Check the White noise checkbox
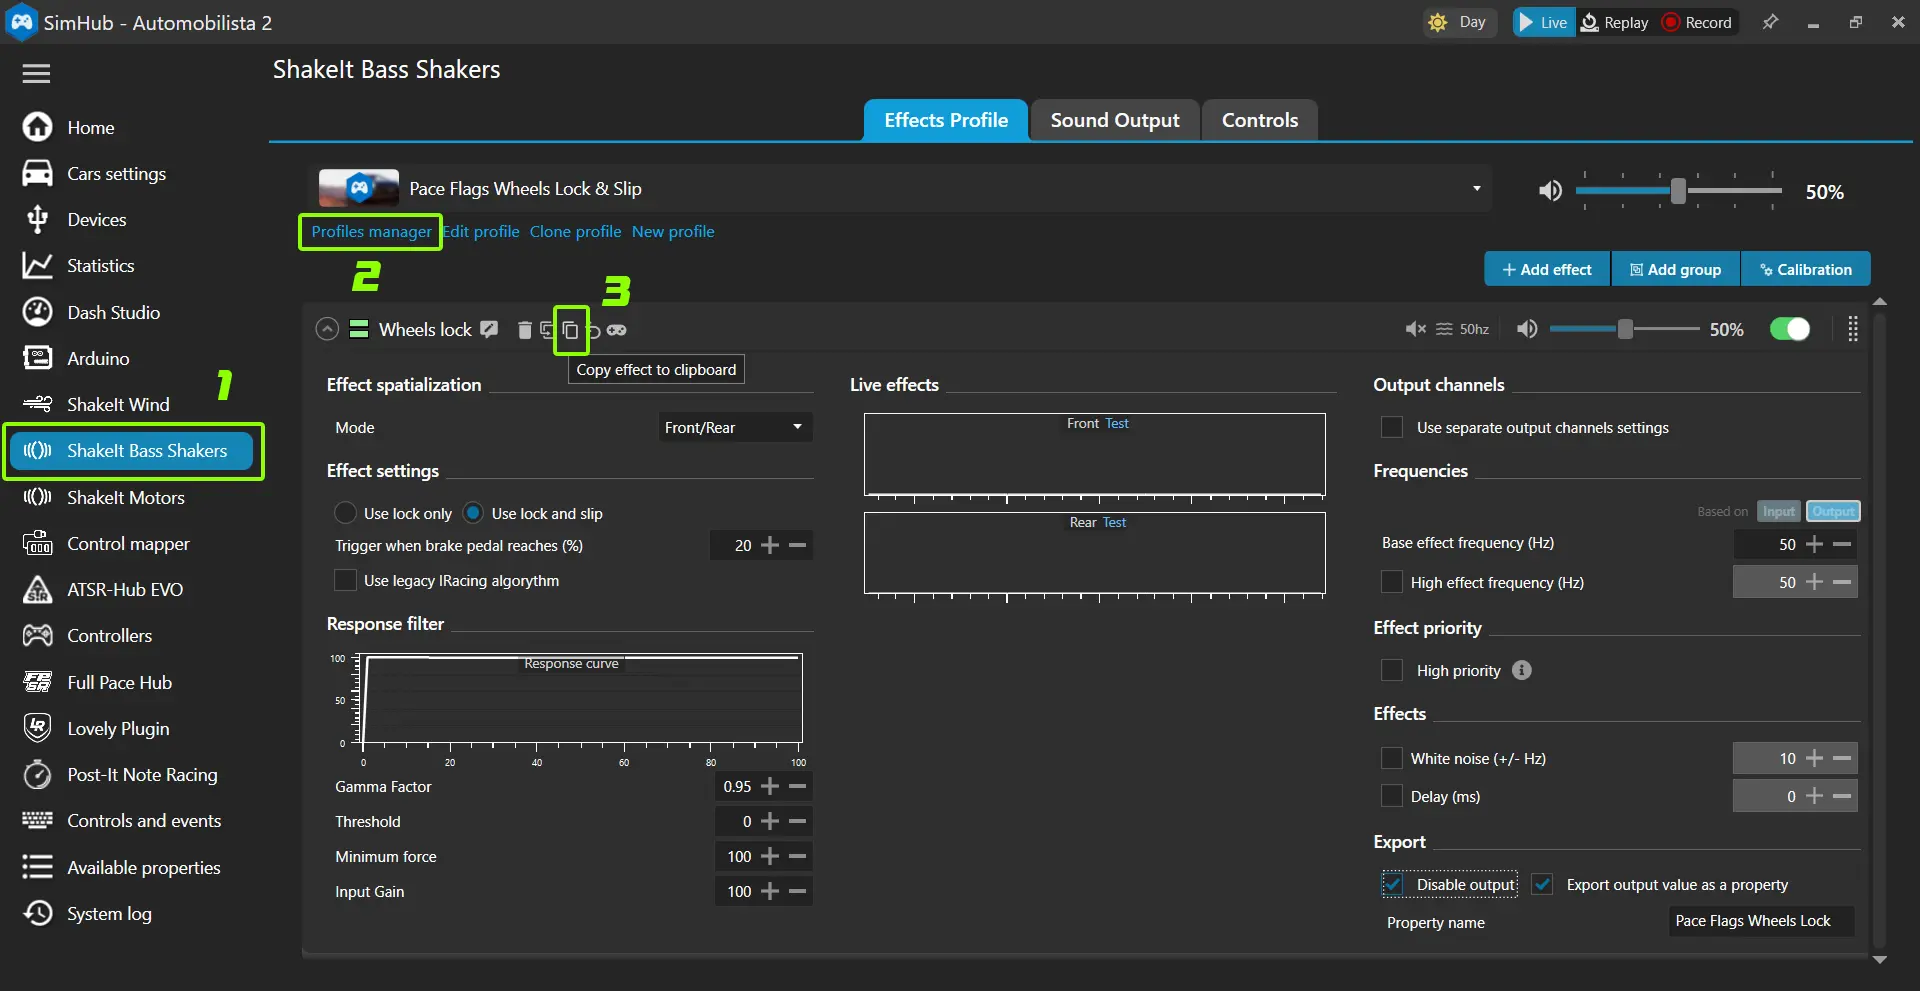Screen dimensions: 1920x991 pos(1391,758)
